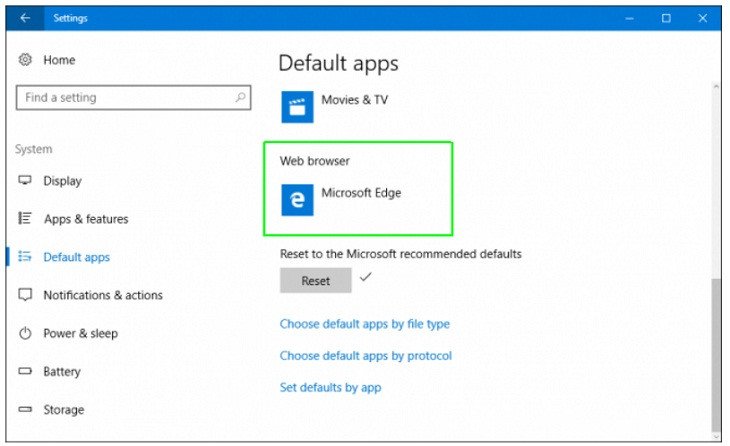Open Apps & features settings
Viewport: 730px width, 446px height.
(86, 219)
